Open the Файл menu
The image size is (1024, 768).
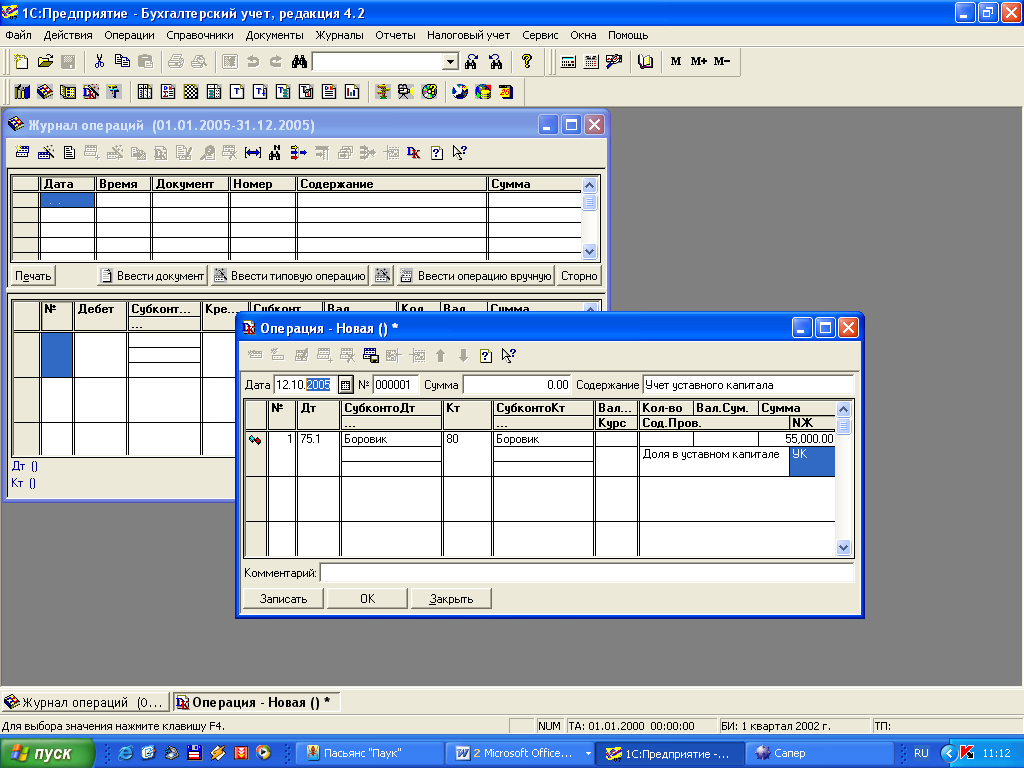click(x=18, y=35)
